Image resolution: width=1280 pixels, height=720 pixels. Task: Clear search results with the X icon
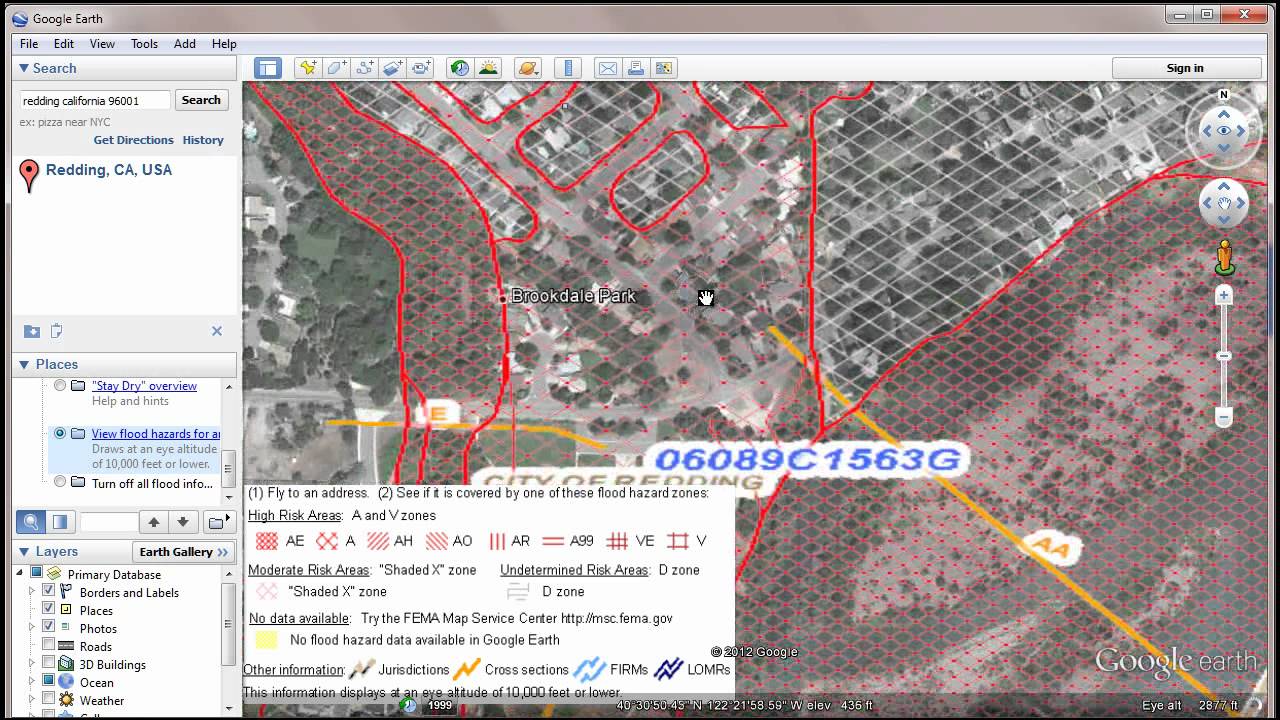tap(217, 331)
